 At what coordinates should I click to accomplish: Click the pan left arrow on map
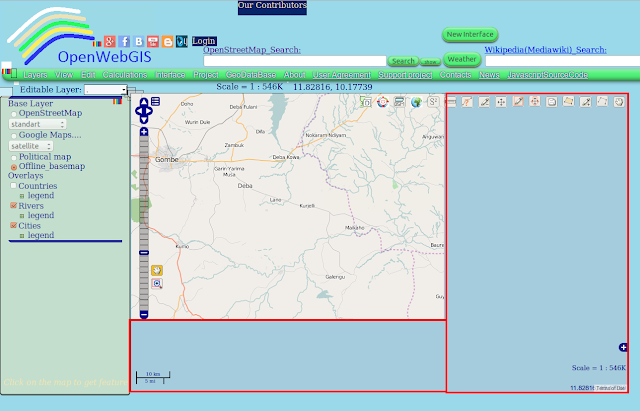(138, 111)
